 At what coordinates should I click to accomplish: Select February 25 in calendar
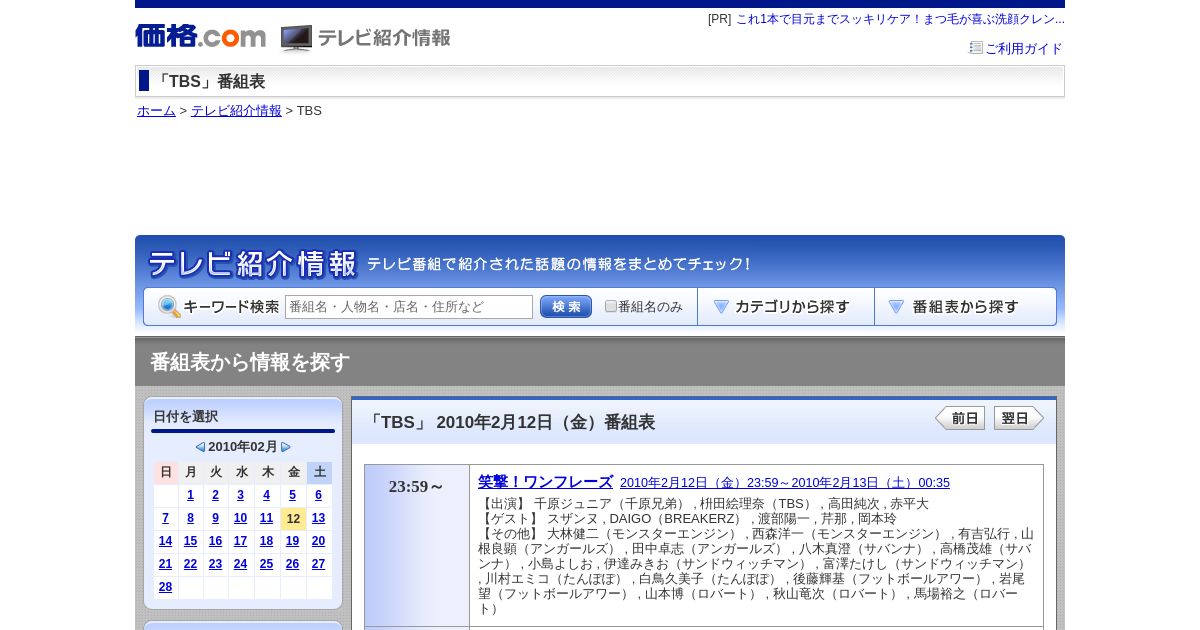(267, 564)
